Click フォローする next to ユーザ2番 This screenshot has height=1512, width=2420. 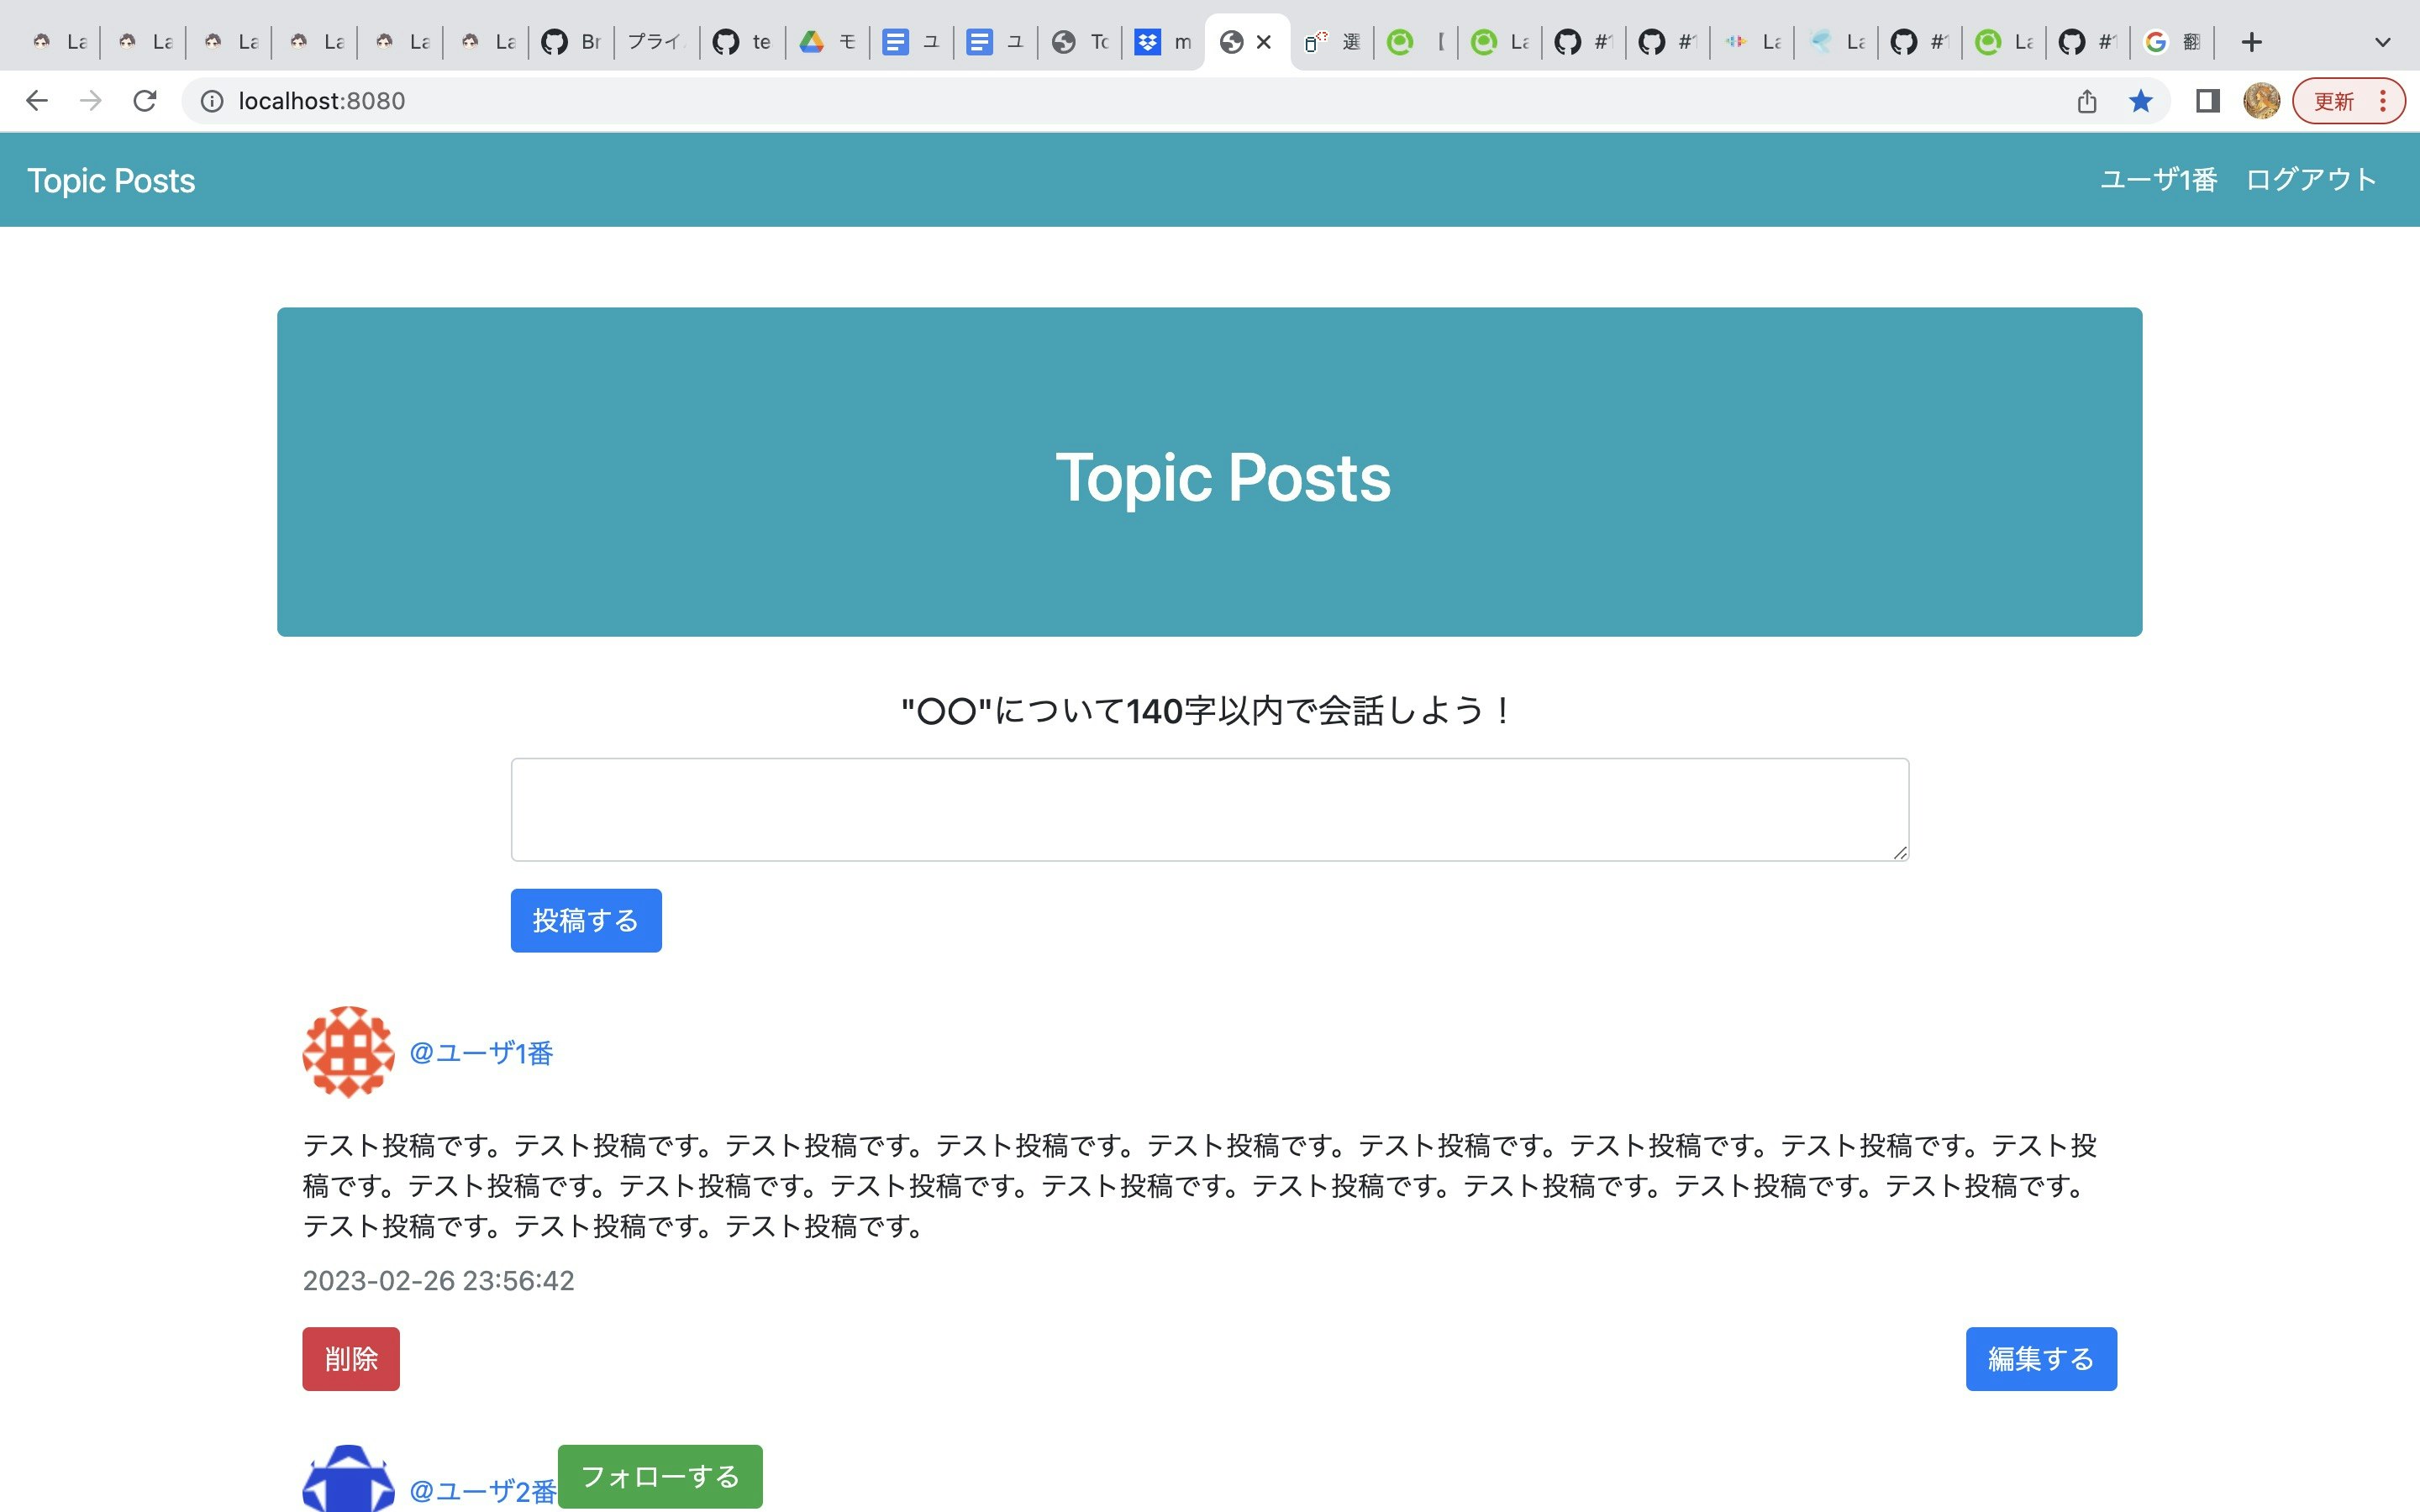[x=659, y=1474]
